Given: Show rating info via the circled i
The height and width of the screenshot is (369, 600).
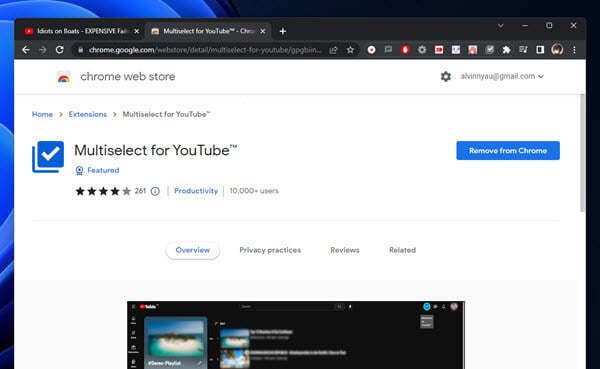Looking at the screenshot, I should pyautogui.click(x=155, y=191).
